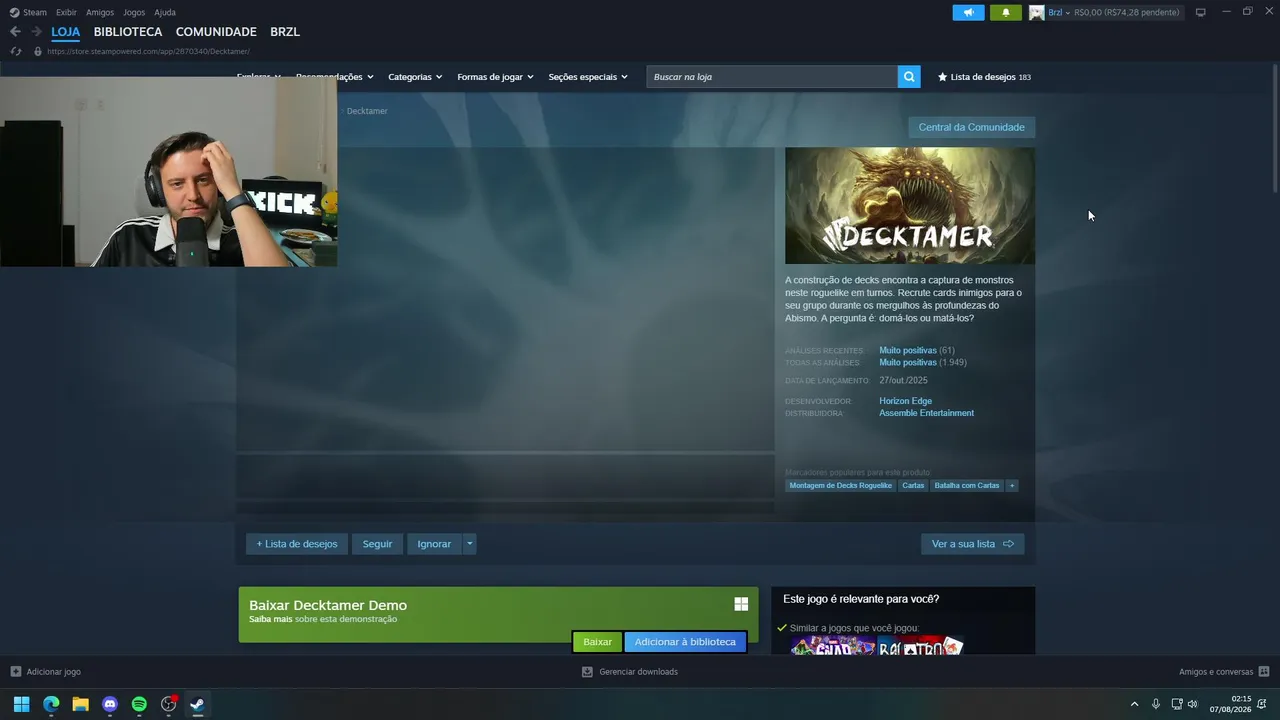This screenshot has height=720, width=1280.
Task: Launch Microsoft Edge from the taskbar
Action: (51, 704)
